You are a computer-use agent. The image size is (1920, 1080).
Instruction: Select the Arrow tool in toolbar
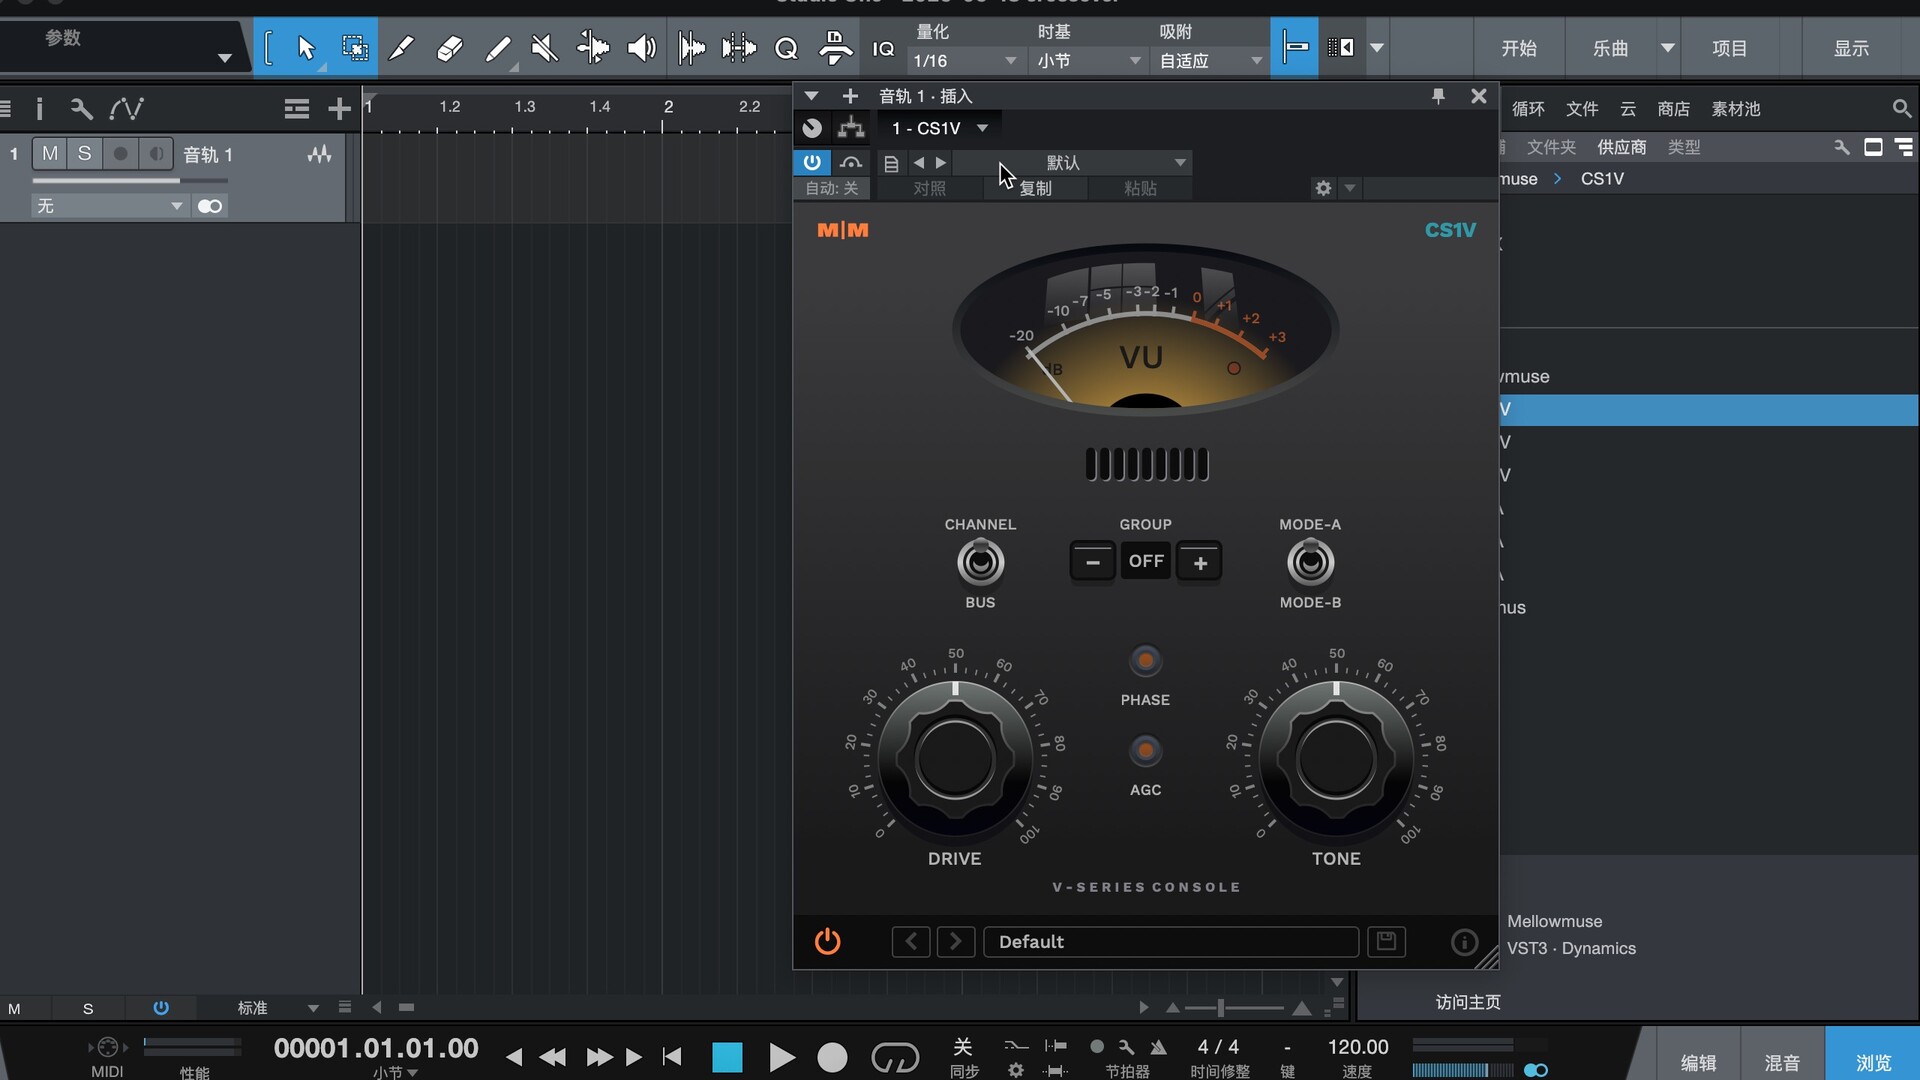[306, 48]
